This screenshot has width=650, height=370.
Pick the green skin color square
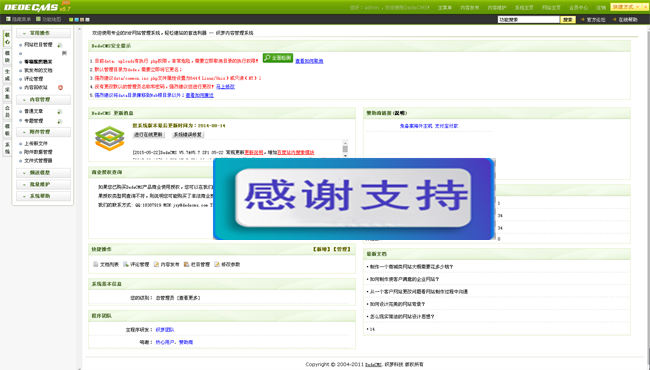pyautogui.click(x=71, y=19)
